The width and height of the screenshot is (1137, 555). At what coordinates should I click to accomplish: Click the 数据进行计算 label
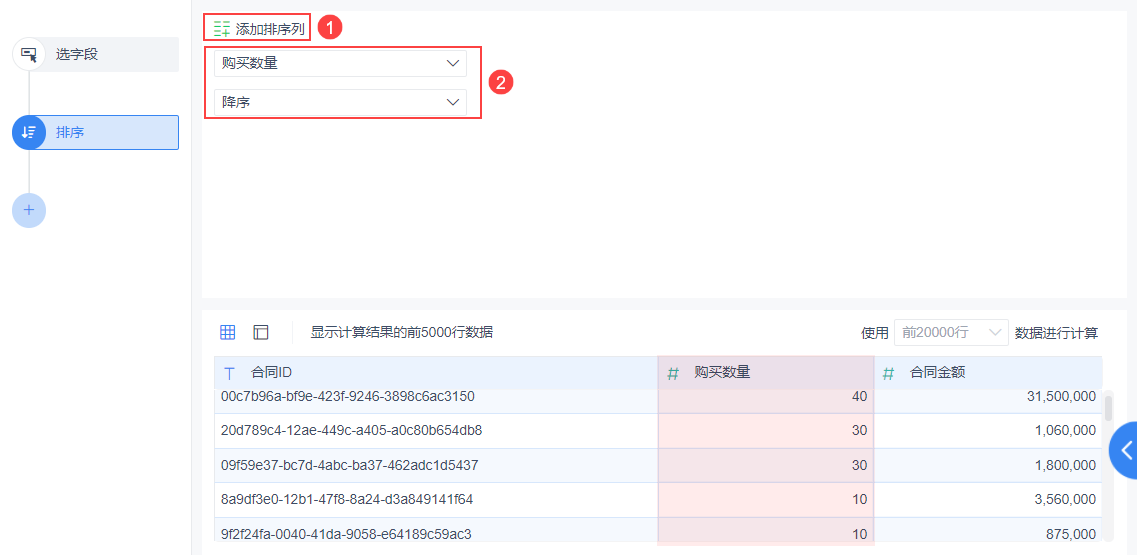1057,333
